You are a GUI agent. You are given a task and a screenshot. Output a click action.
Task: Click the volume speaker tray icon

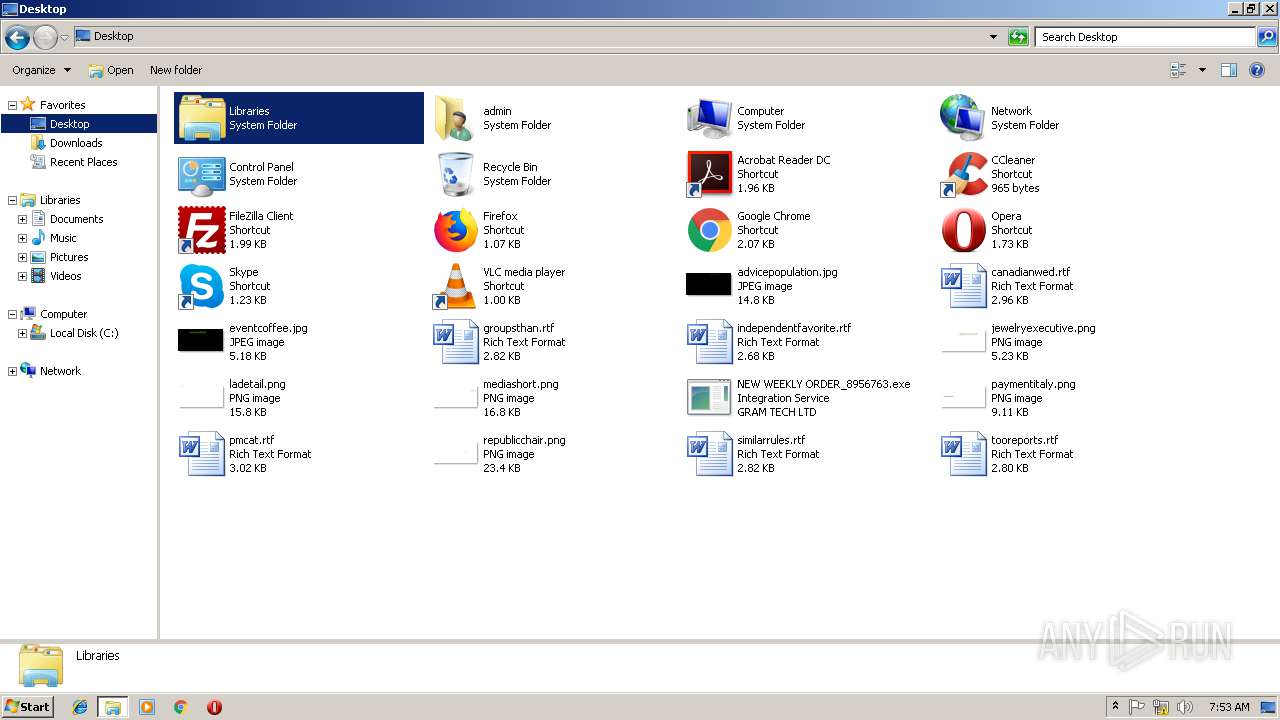(1185, 707)
